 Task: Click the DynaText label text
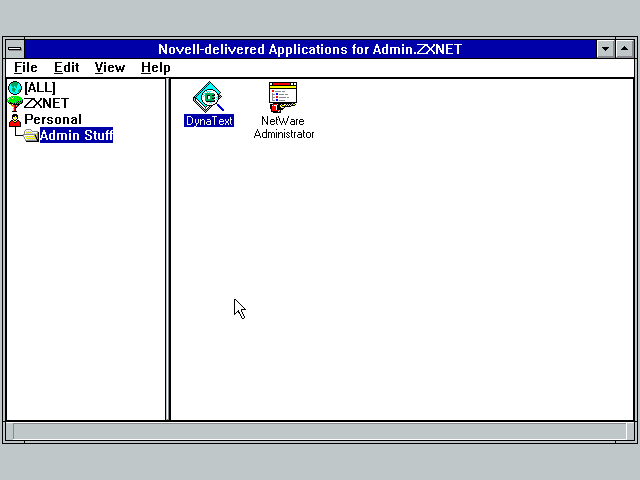[209, 121]
